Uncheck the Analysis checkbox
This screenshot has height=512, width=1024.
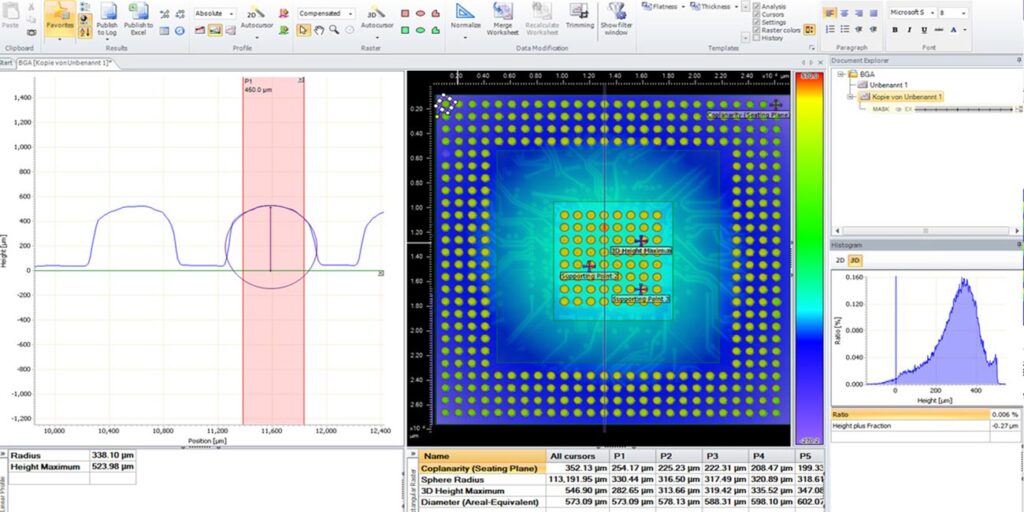[x=755, y=7]
